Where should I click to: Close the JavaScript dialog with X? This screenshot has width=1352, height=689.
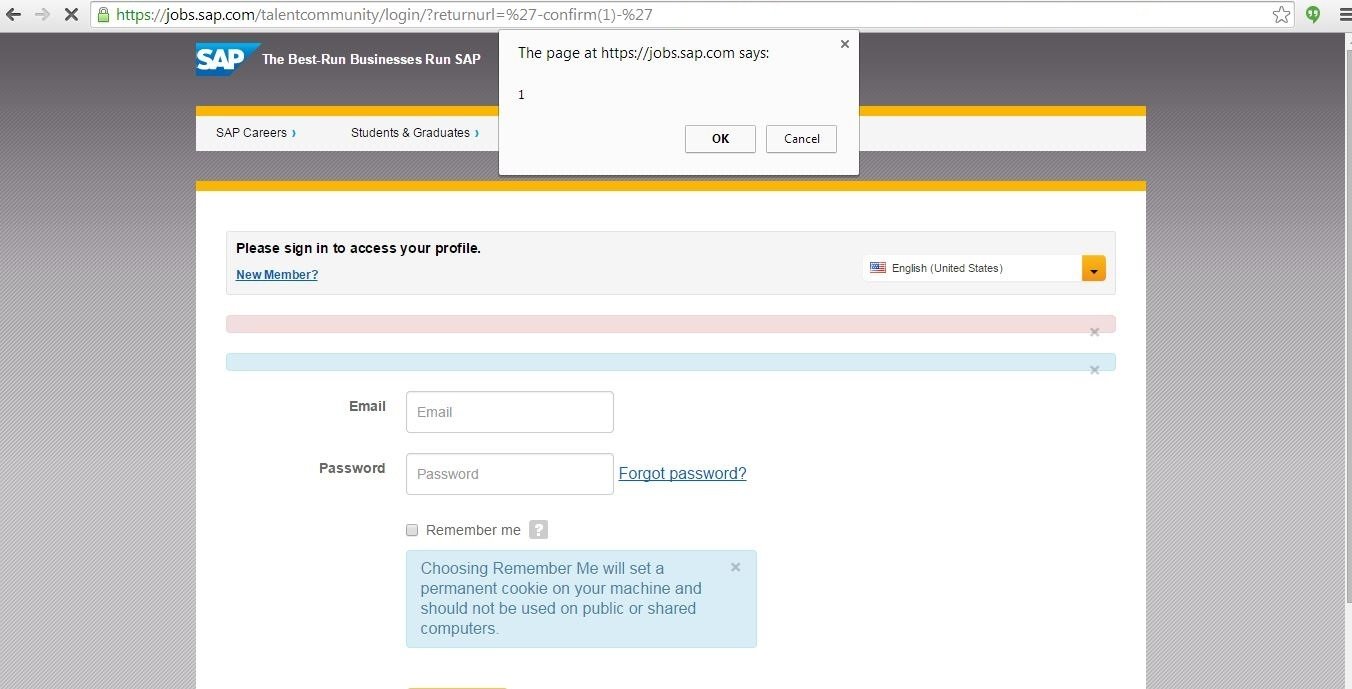click(844, 44)
